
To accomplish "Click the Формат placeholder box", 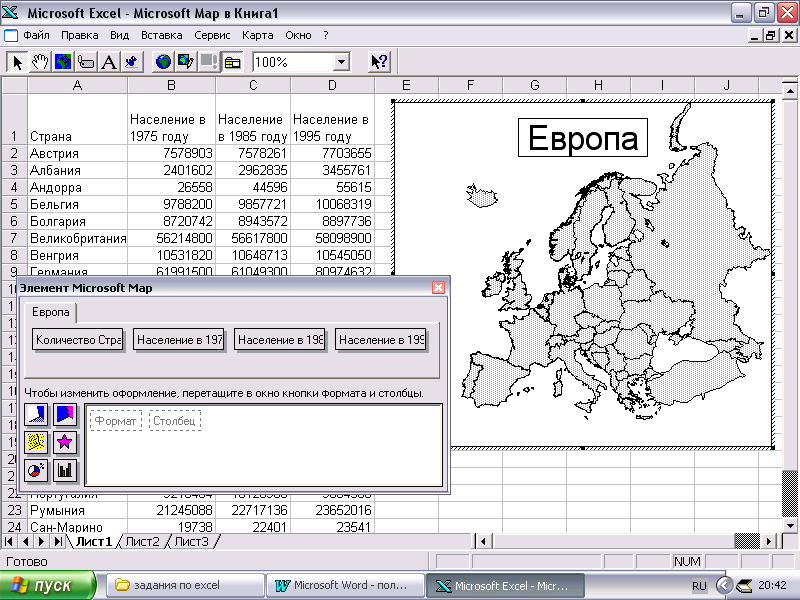I will tap(116, 421).
